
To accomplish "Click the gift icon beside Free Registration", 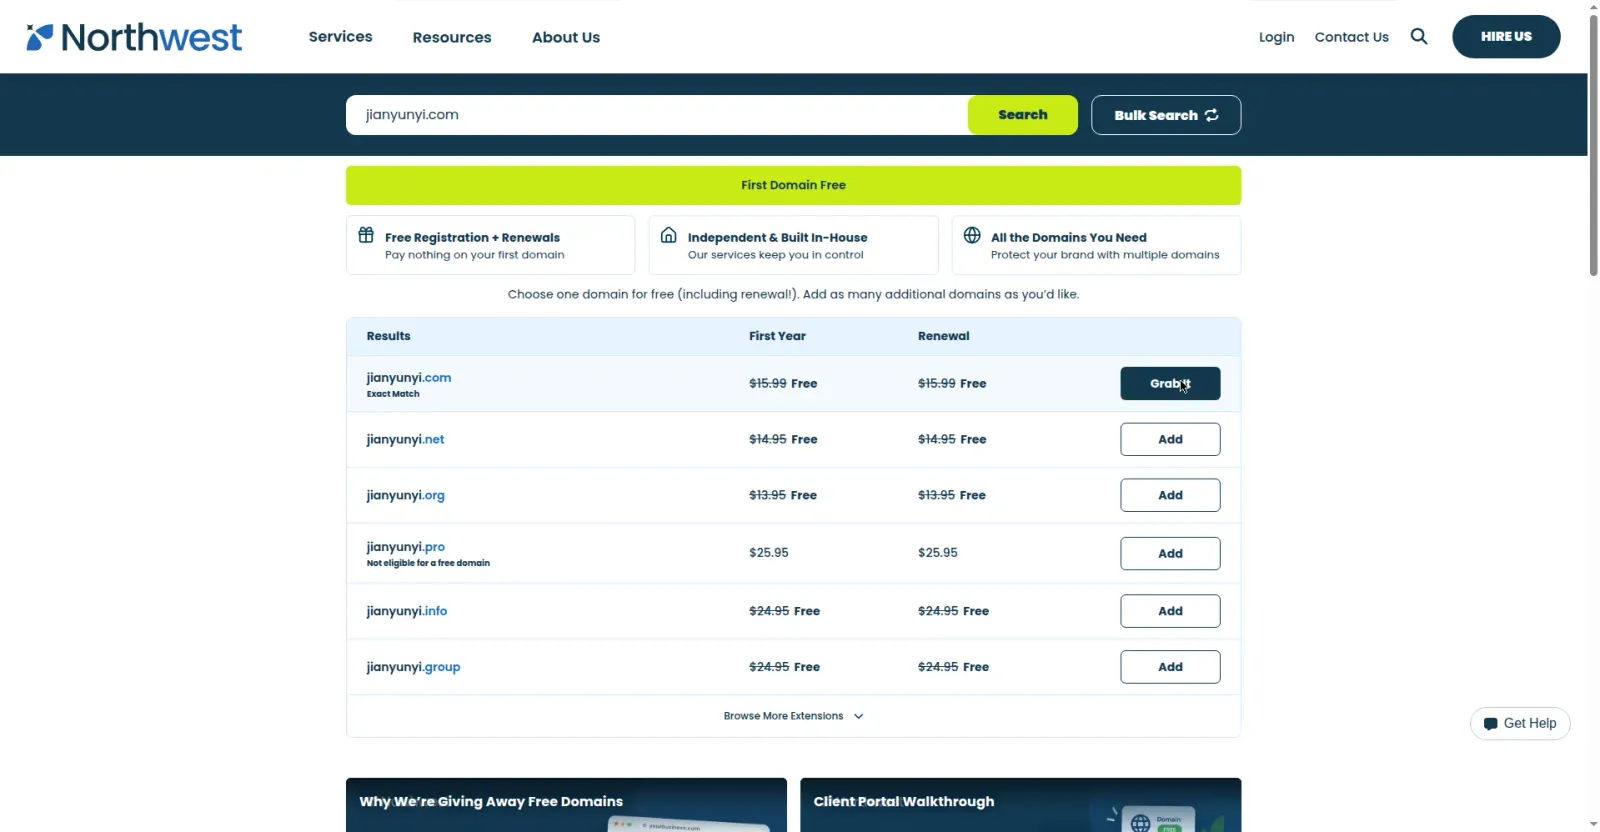I will (x=366, y=235).
